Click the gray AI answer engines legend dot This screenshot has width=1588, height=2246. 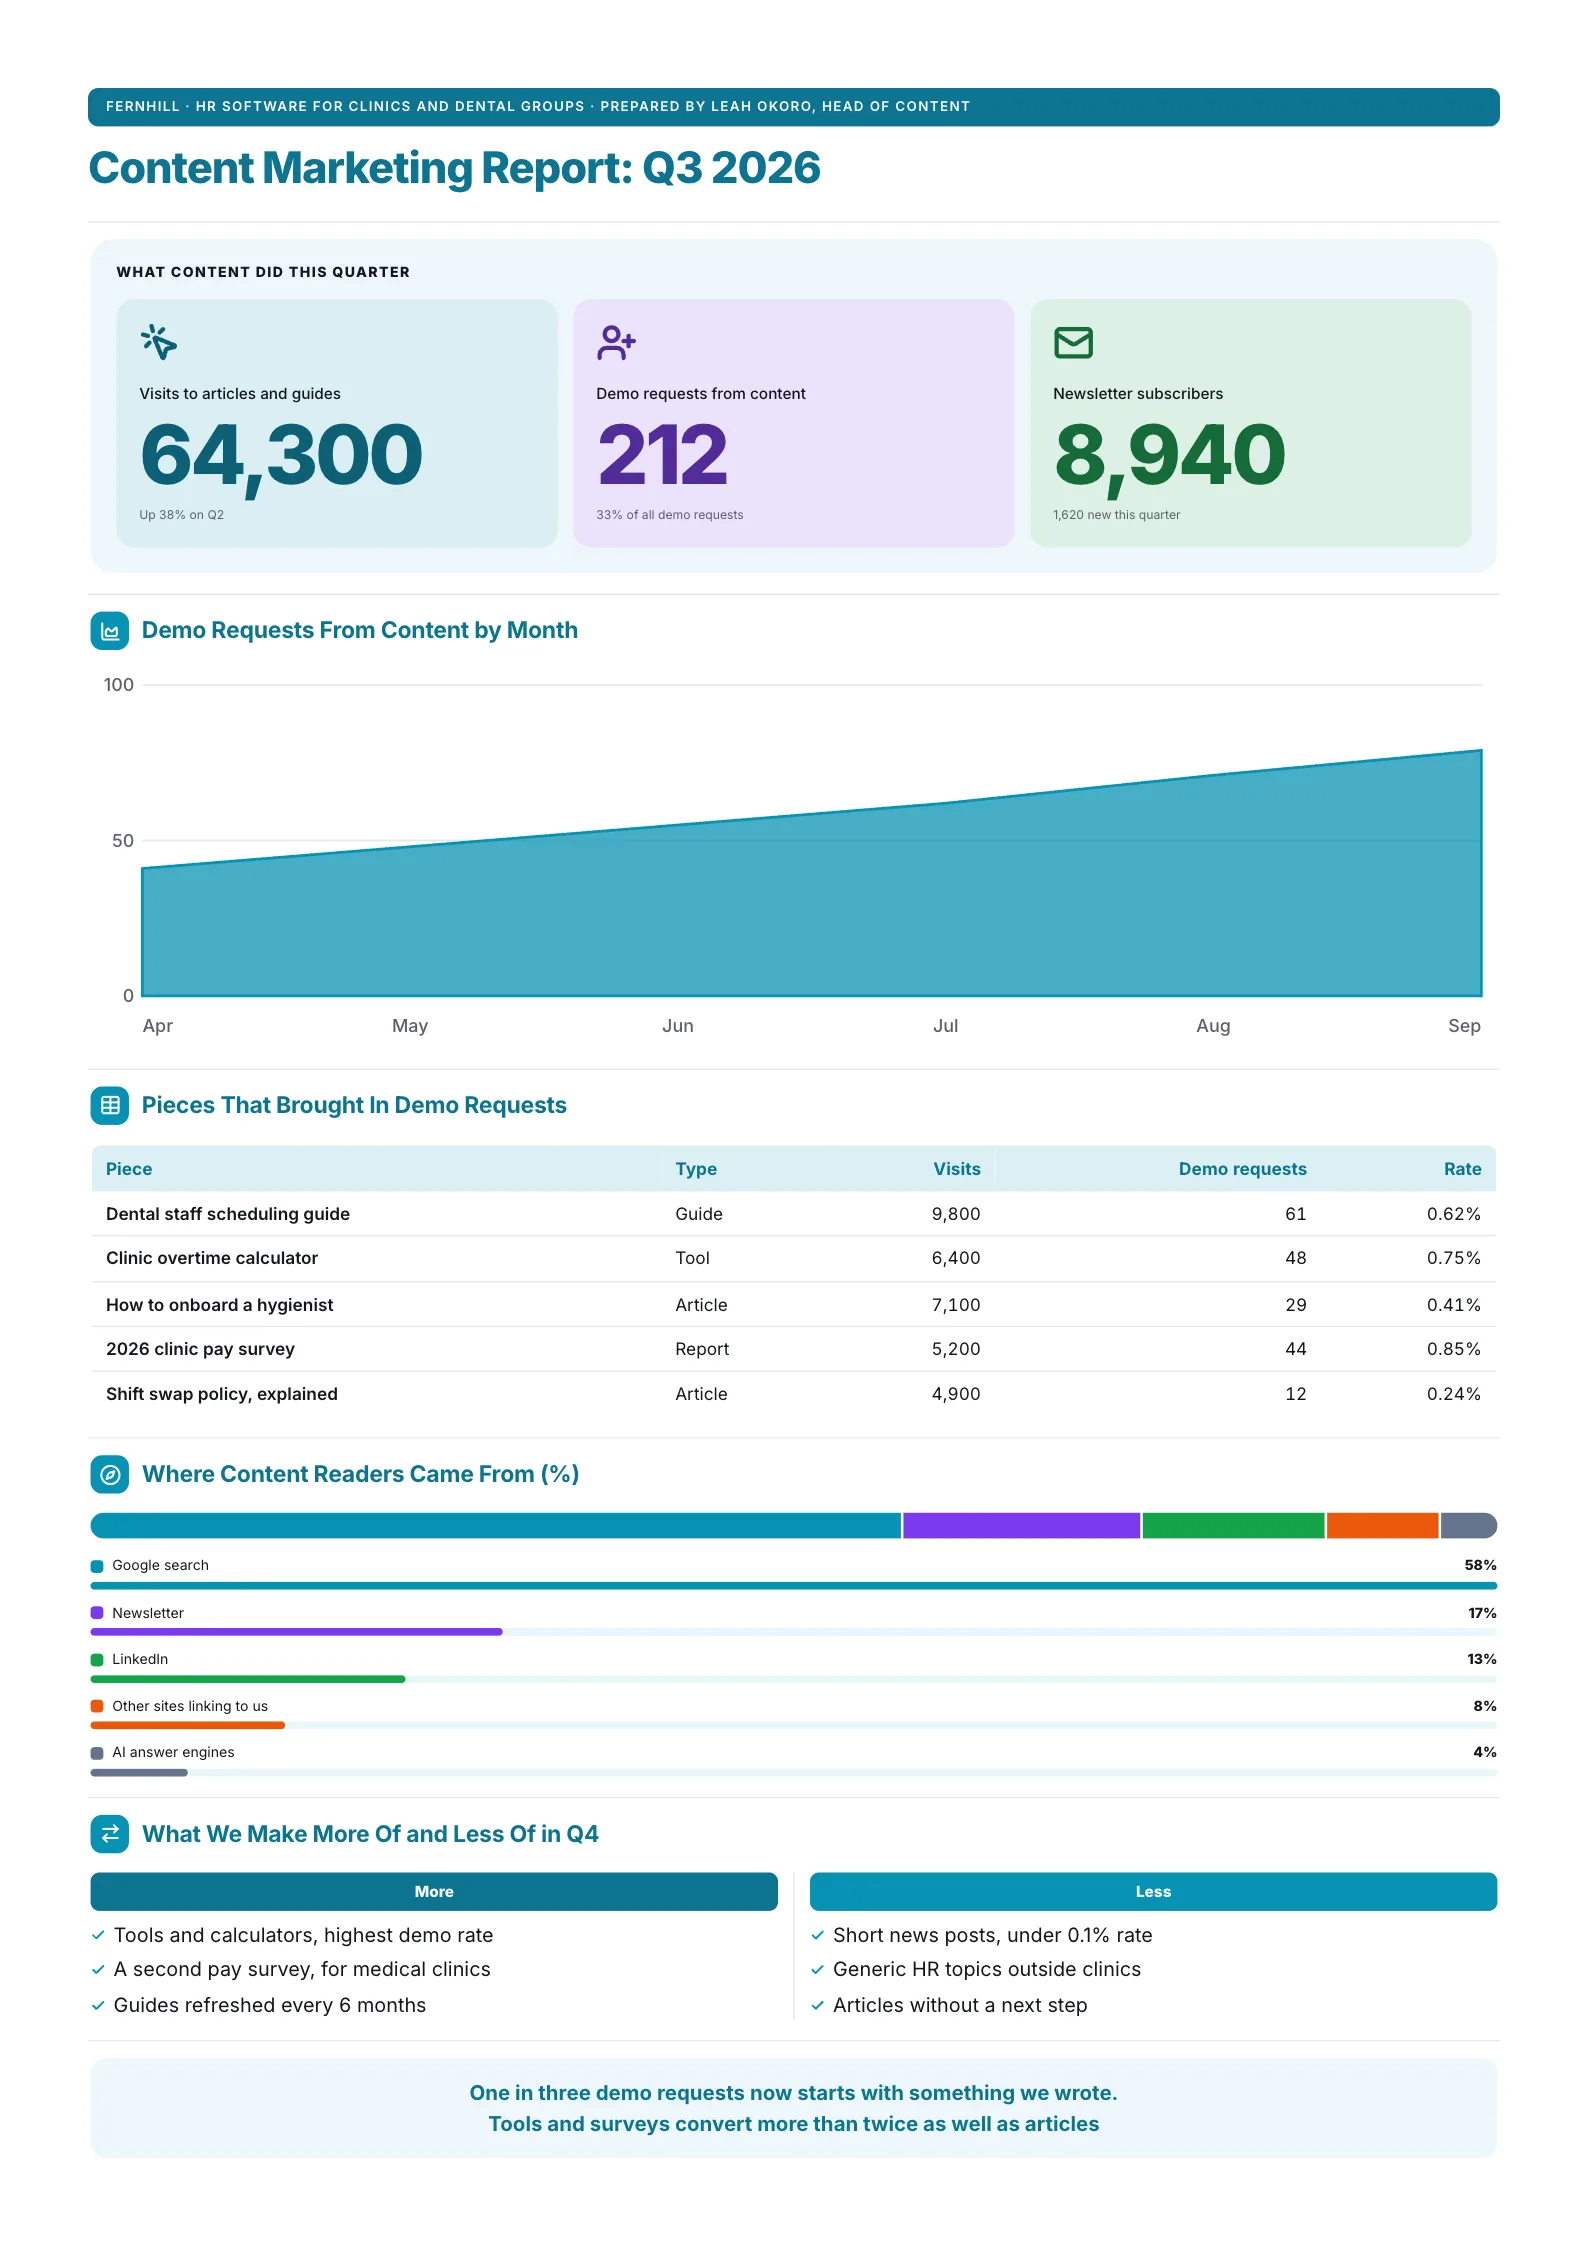(97, 1753)
